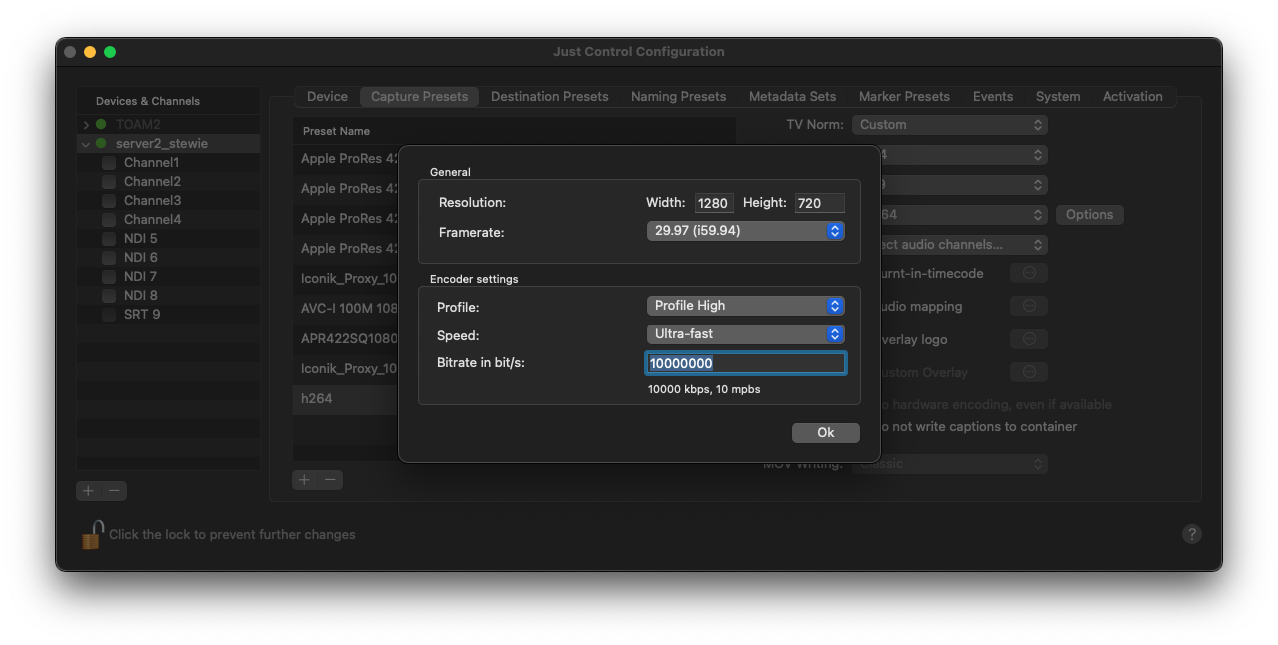The width and height of the screenshot is (1278, 645).
Task: Switch to the Device tab
Action: pos(327,97)
